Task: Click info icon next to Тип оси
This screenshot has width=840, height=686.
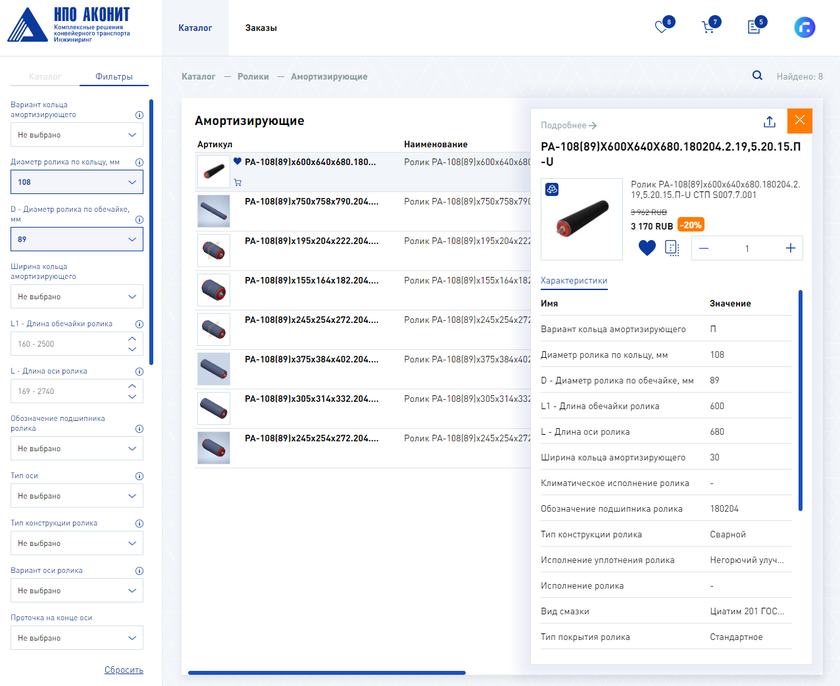Action: [x=139, y=476]
